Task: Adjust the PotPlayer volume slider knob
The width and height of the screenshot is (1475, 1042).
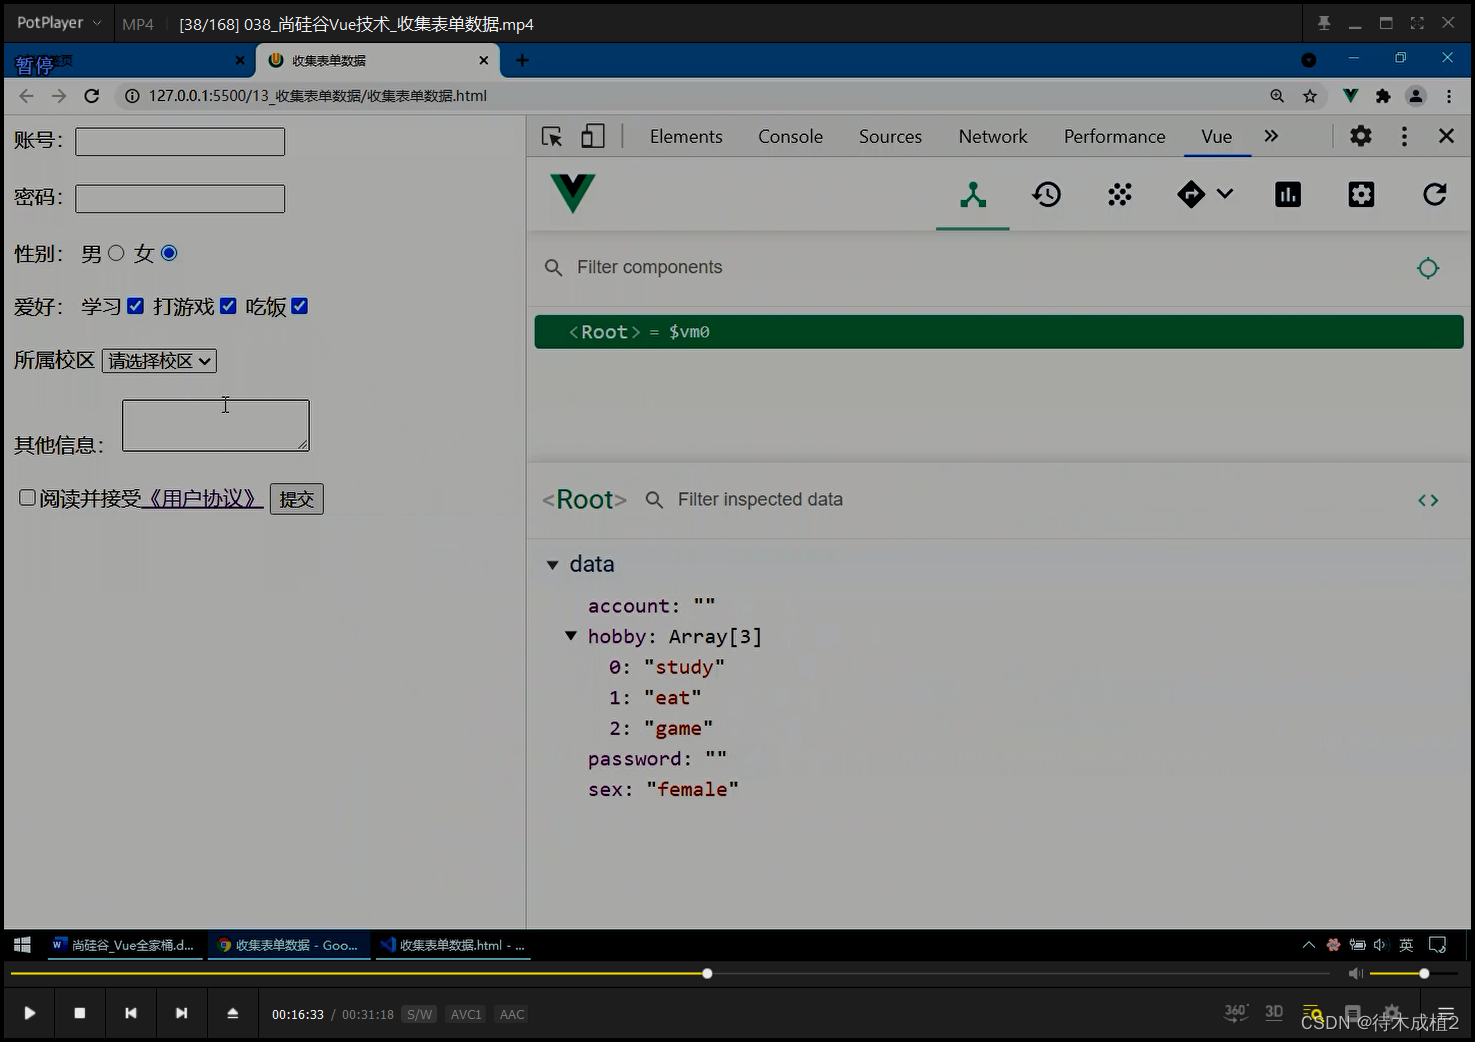Action: pos(1424,973)
